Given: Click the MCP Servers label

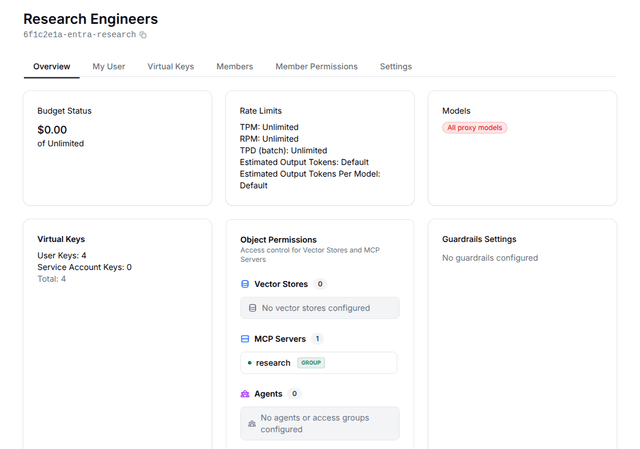Looking at the screenshot, I should (x=280, y=339).
